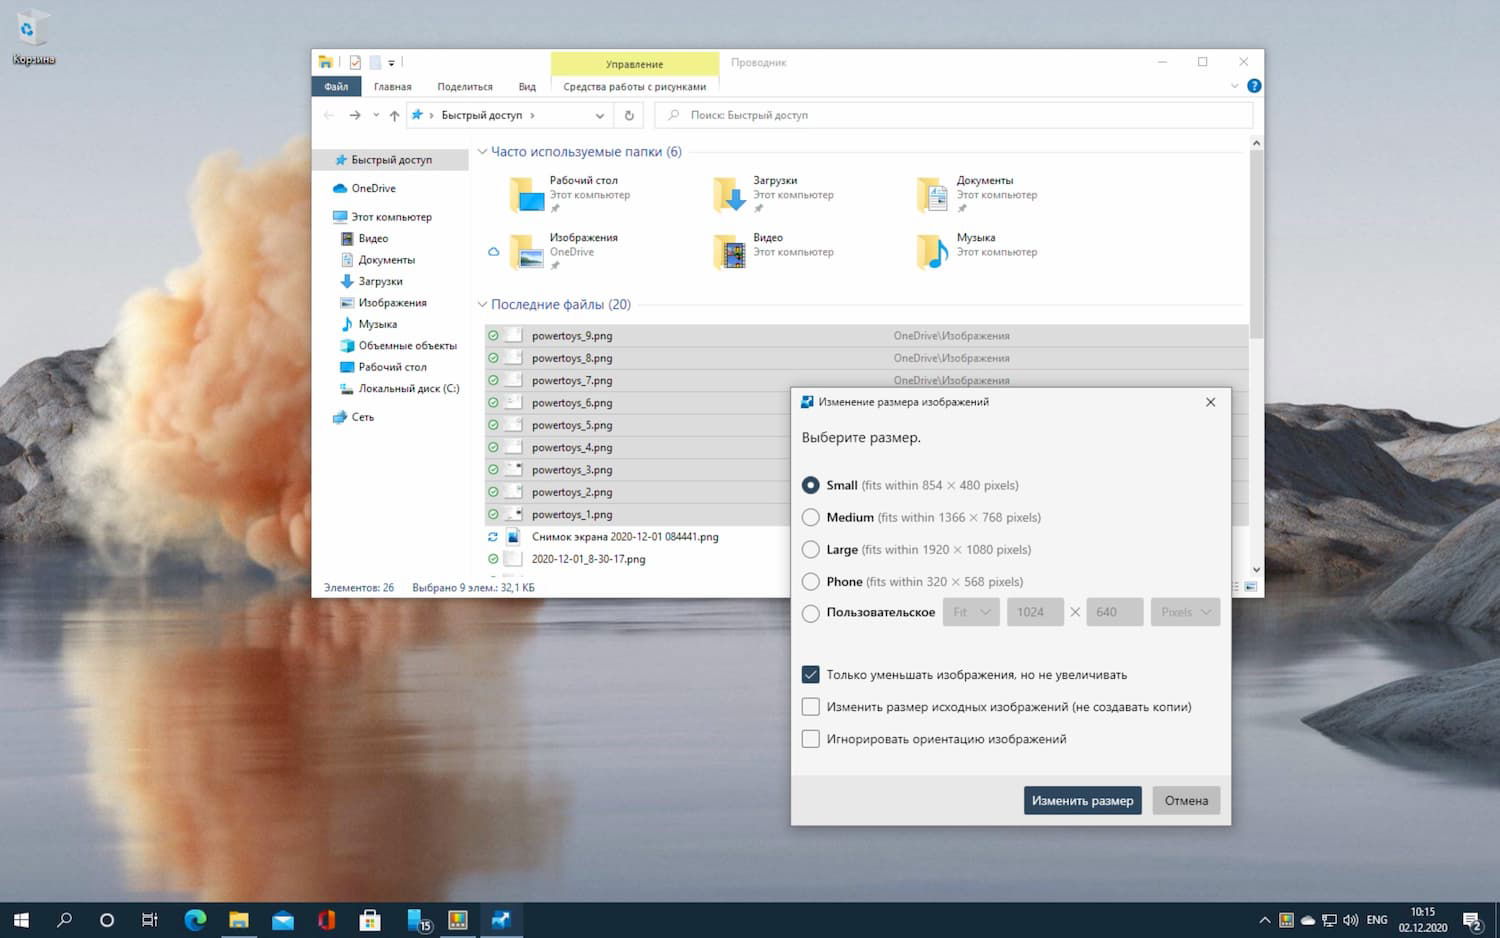
Task: Open taskbar search magnifier
Action: click(64, 920)
